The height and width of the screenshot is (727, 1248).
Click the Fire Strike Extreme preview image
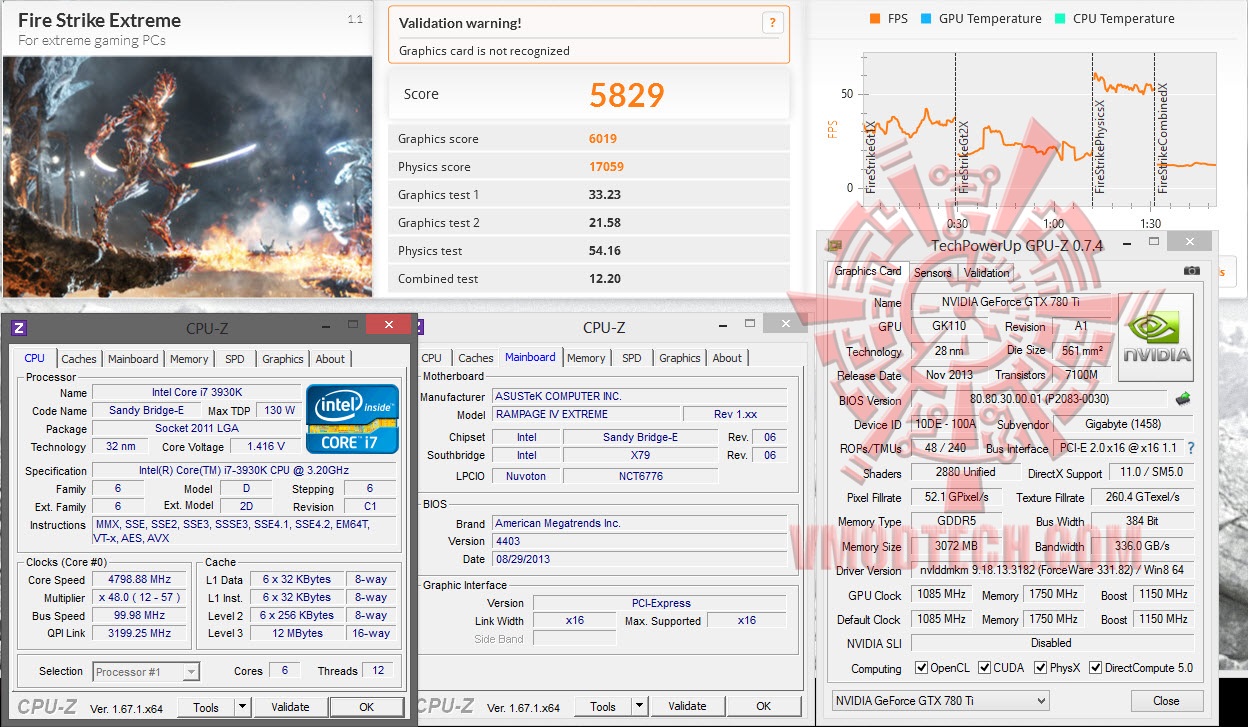point(187,176)
